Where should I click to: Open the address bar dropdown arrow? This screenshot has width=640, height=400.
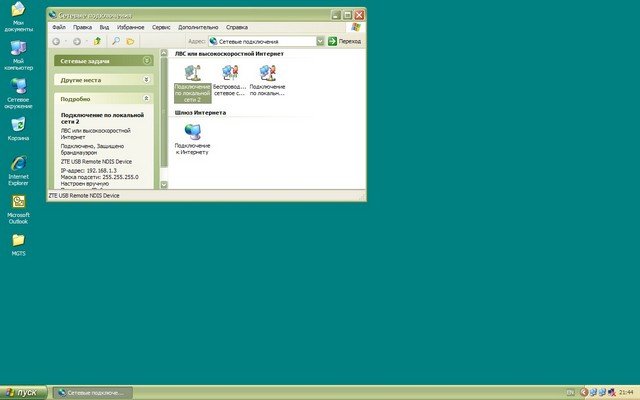[320, 41]
